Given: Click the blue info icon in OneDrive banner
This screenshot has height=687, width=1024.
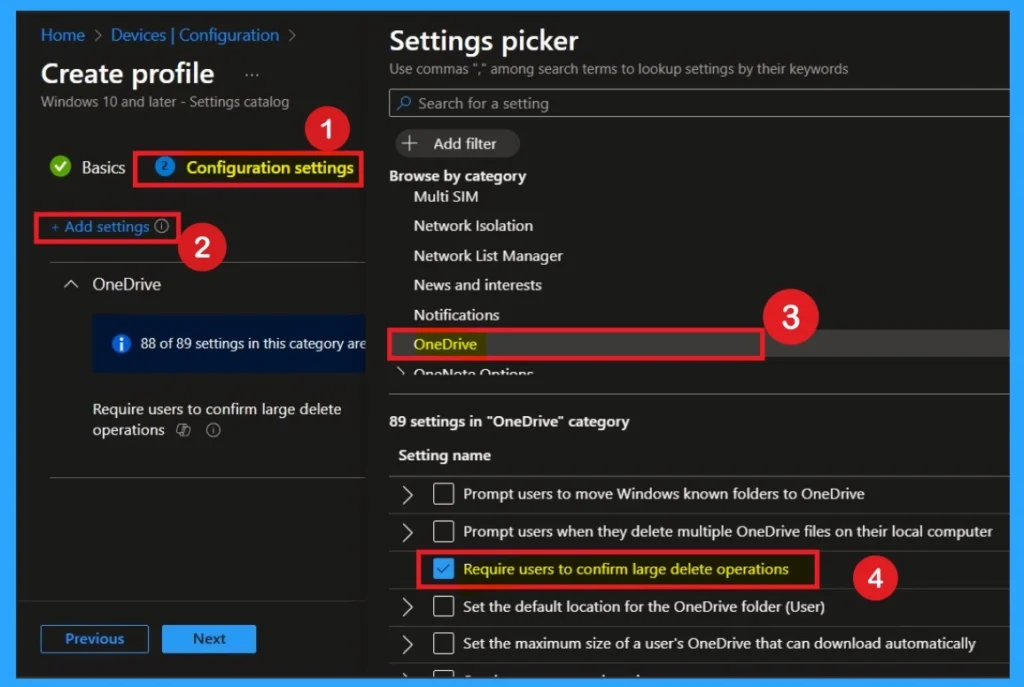Looking at the screenshot, I should 121,344.
